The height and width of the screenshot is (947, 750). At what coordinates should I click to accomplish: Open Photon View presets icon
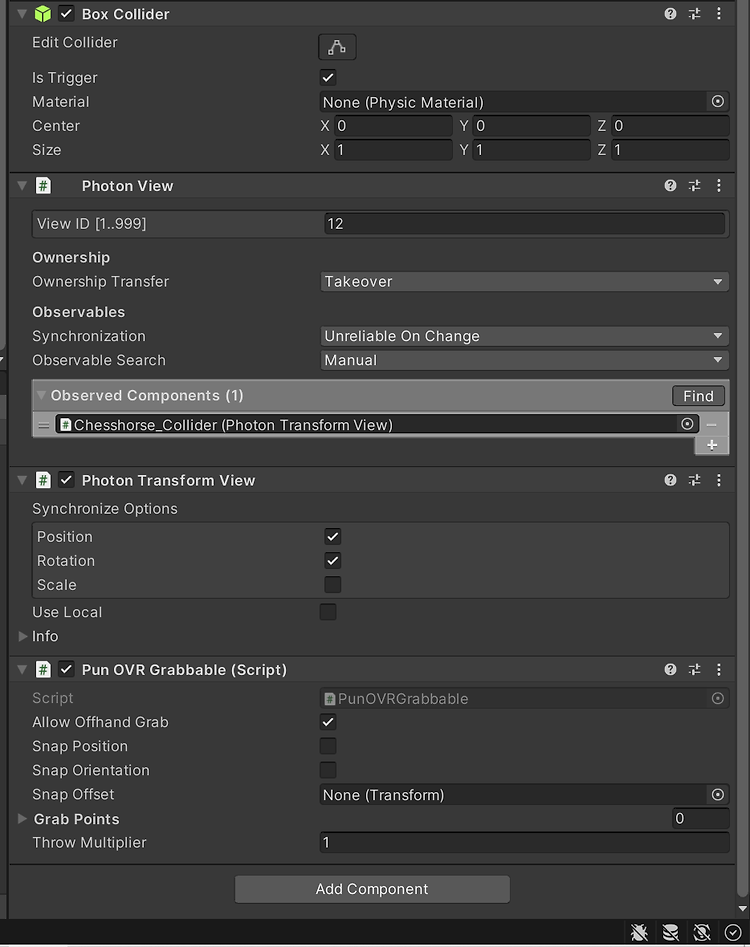click(694, 186)
